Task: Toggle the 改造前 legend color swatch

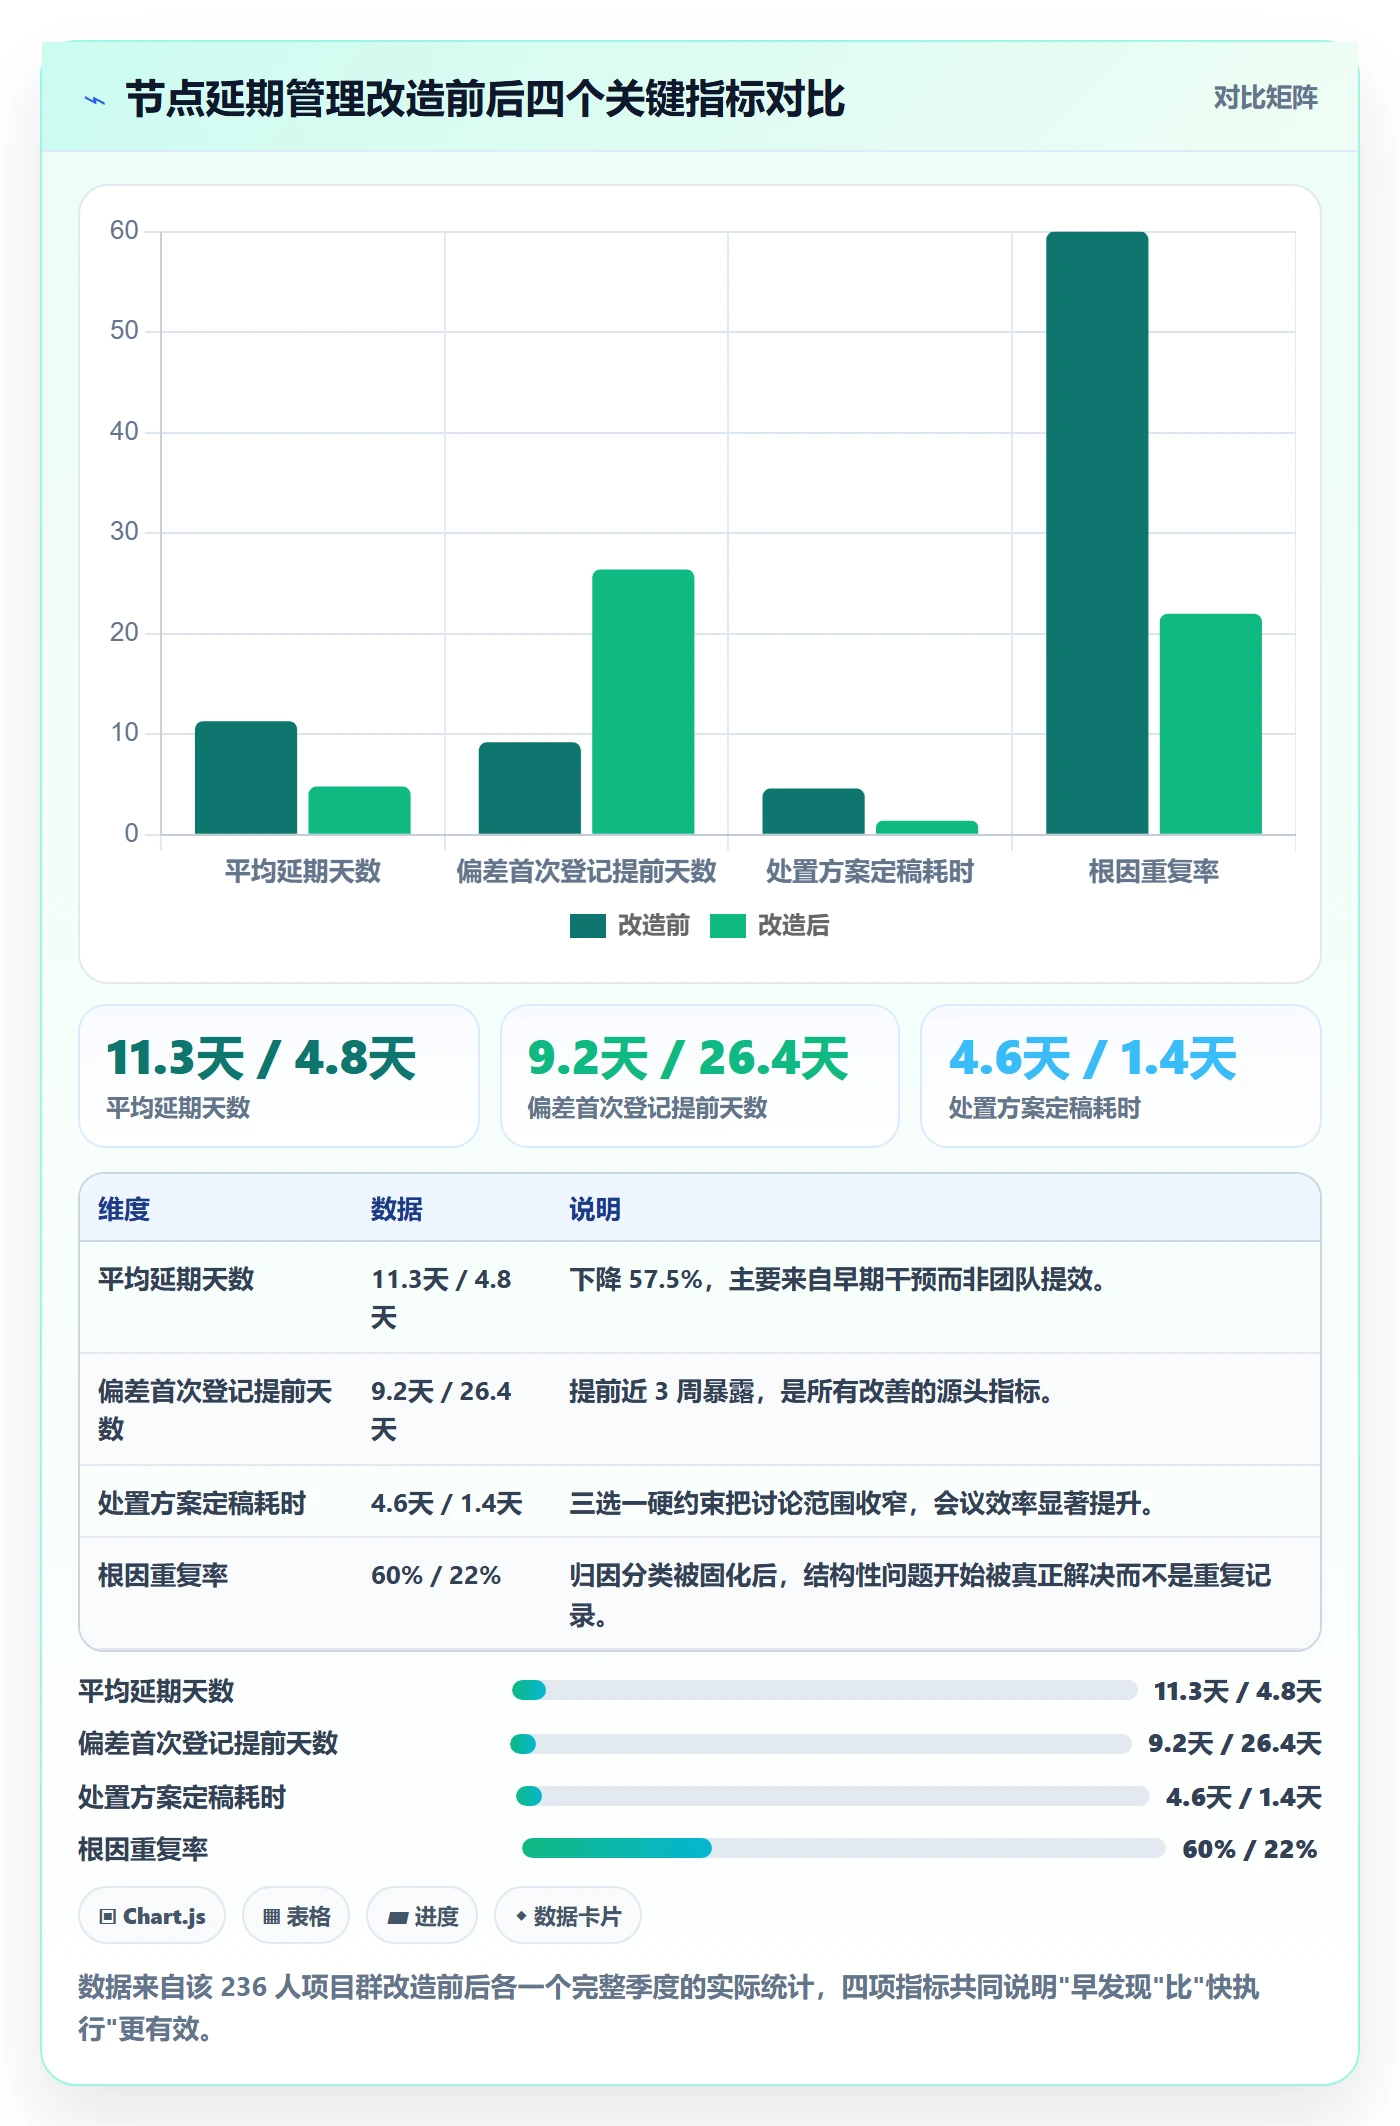Action: [x=588, y=926]
